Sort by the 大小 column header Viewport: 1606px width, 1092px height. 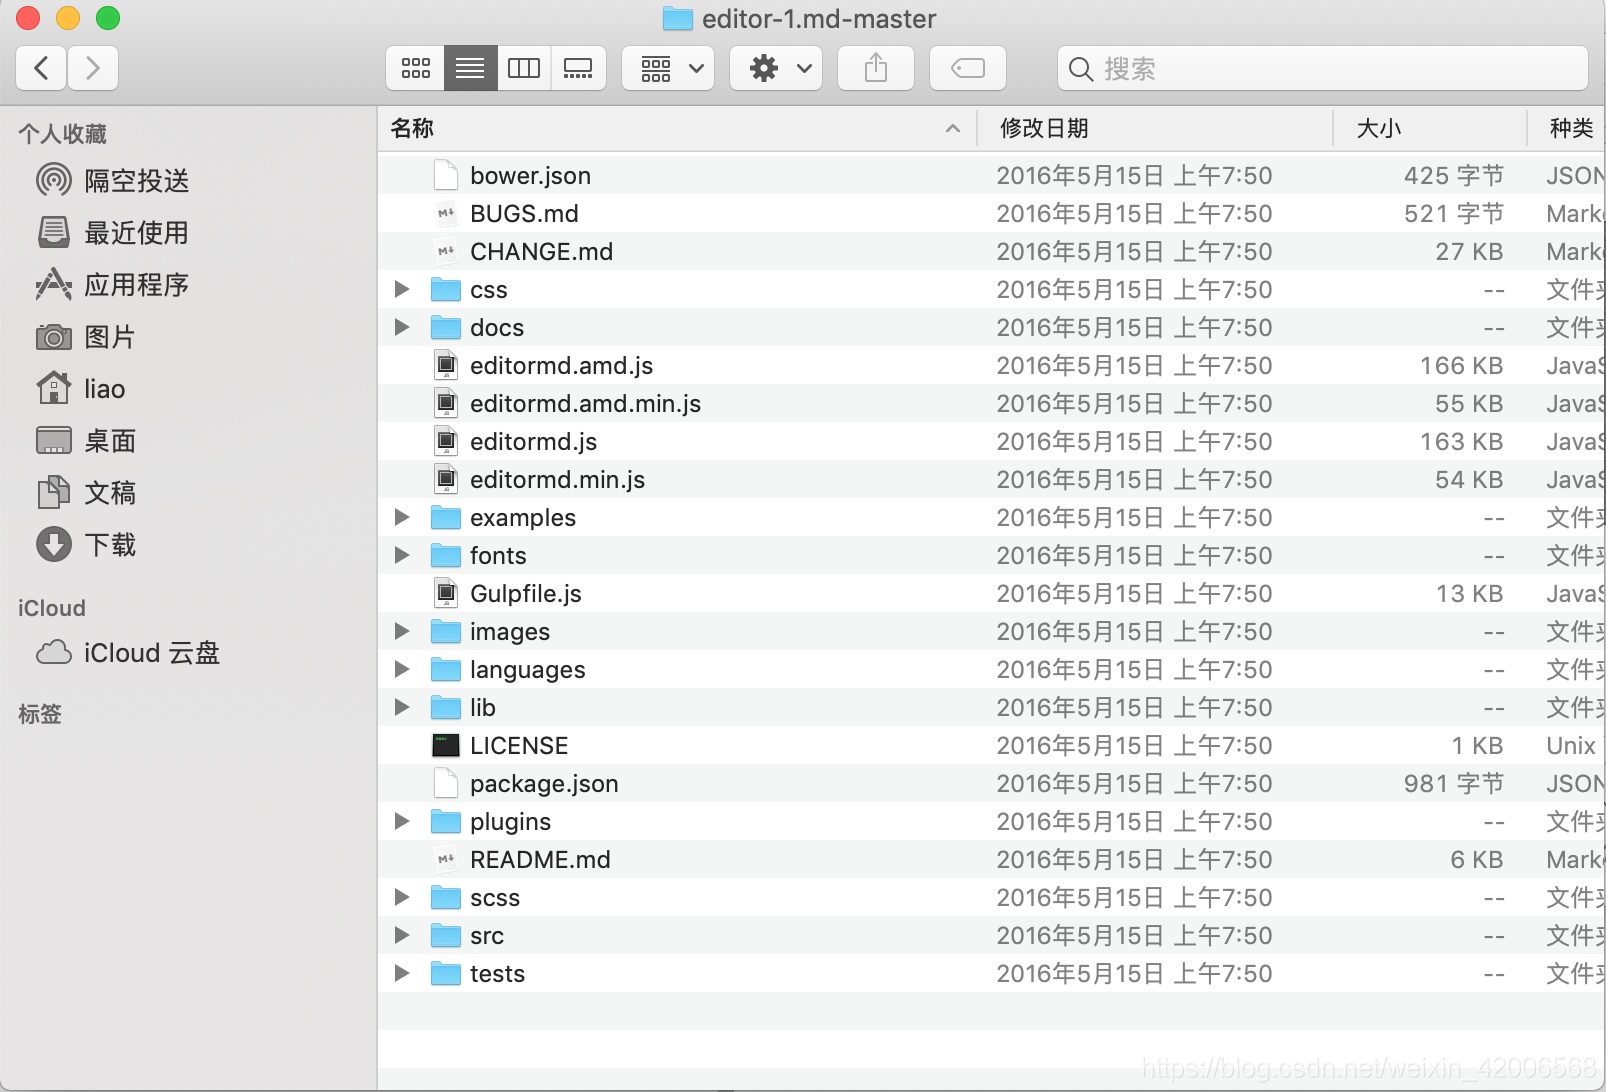(x=1430, y=128)
